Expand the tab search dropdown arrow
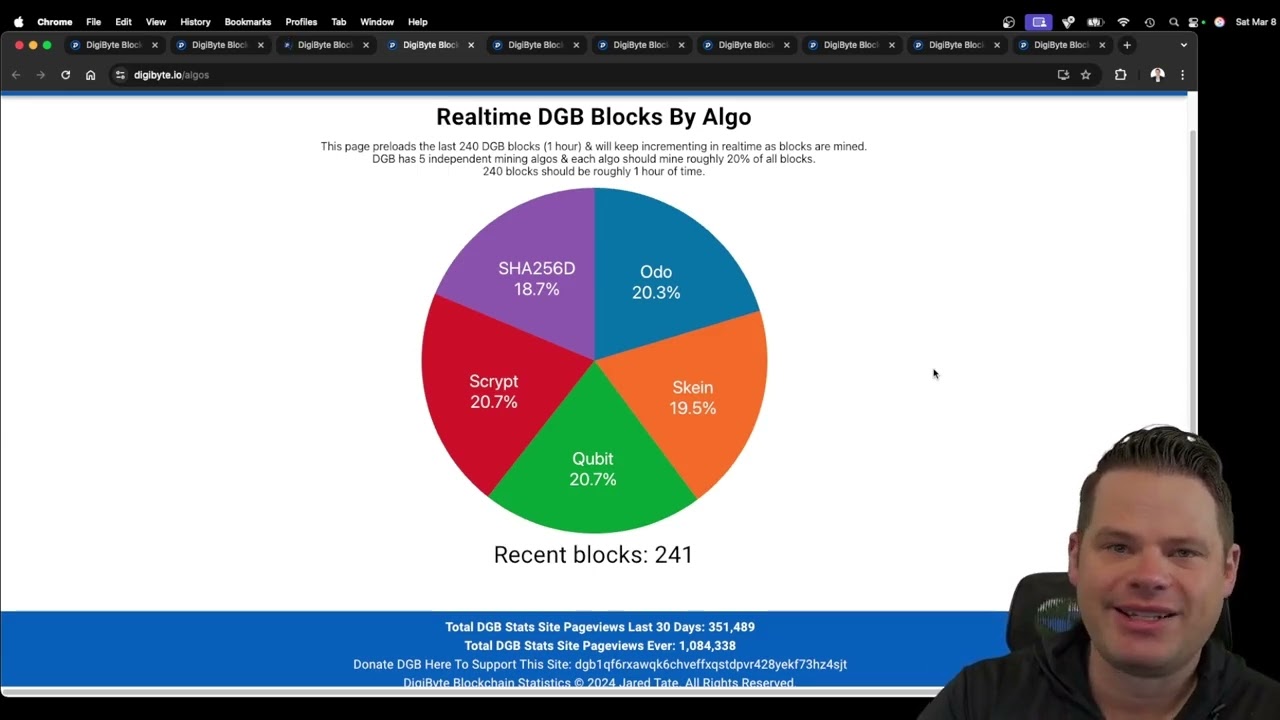 (x=1184, y=45)
